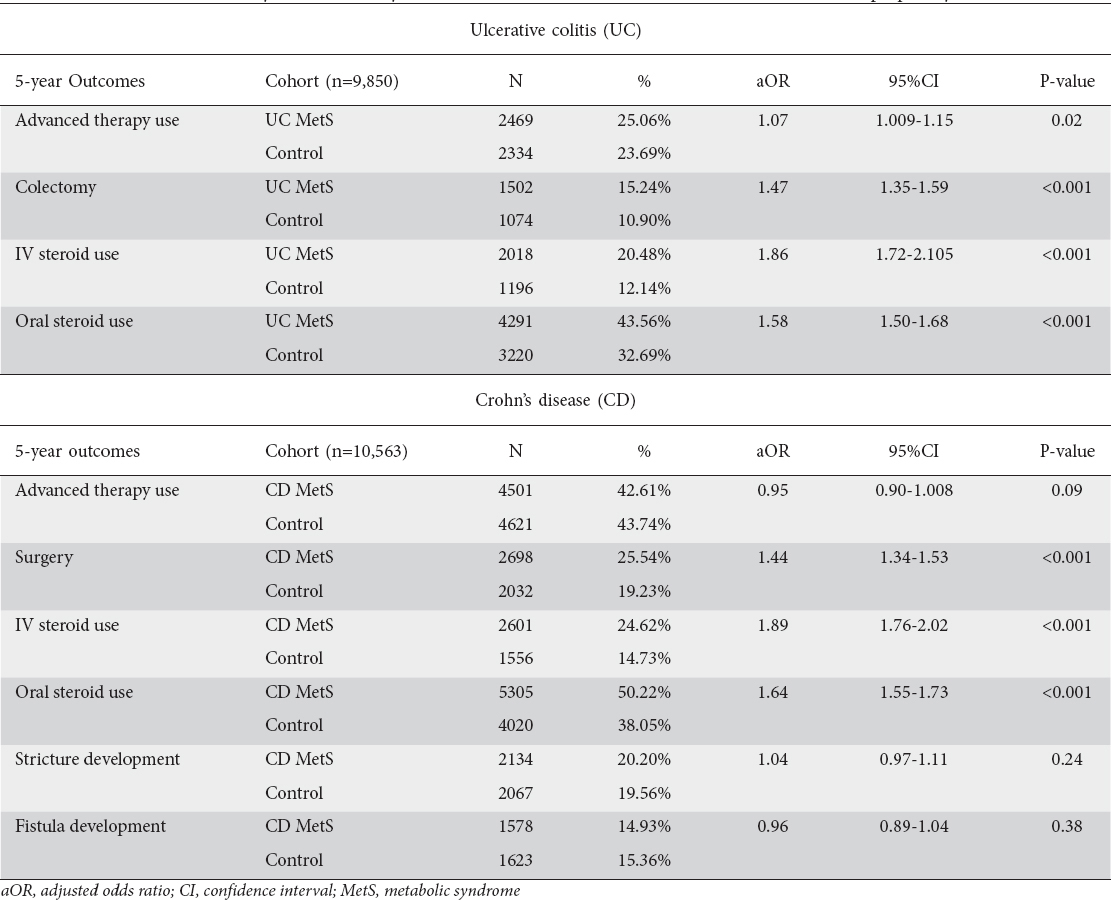Select the Fistula development row label
Screen dimensions: 1111x900
pyautogui.click(x=90, y=826)
